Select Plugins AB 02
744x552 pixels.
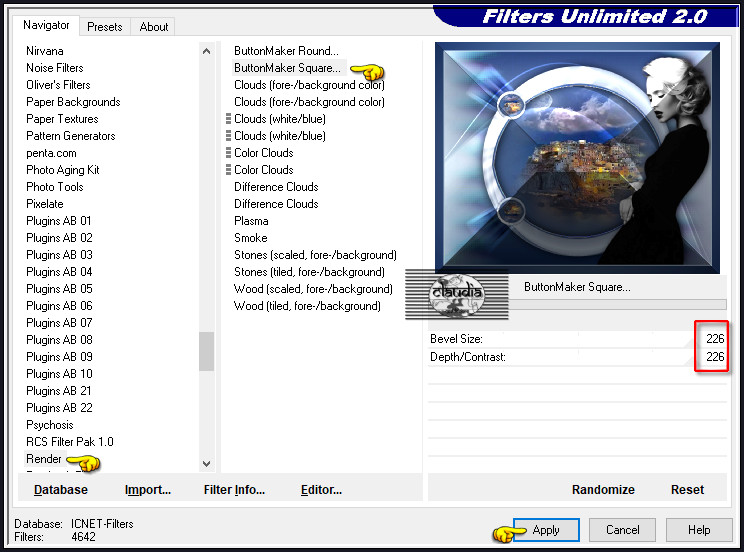point(59,238)
